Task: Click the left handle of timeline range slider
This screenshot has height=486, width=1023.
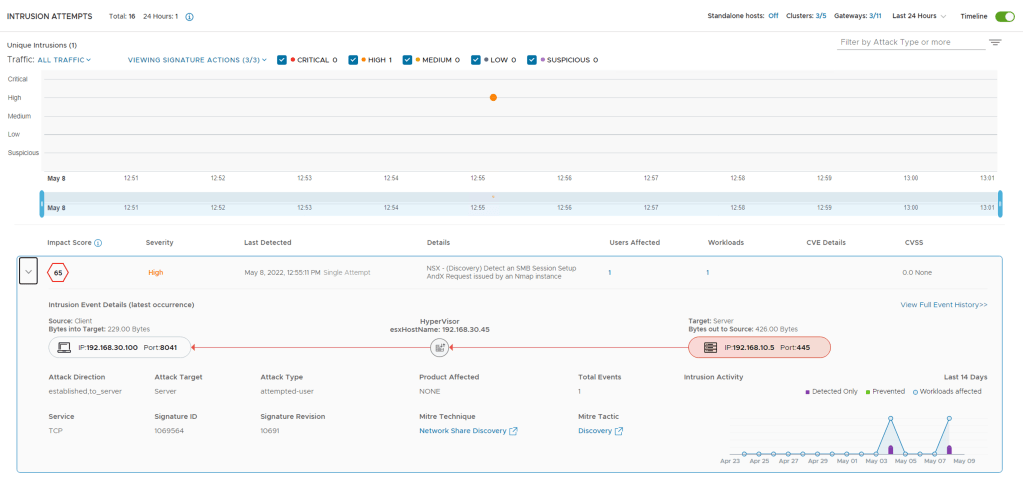Action: pyautogui.click(x=42, y=205)
